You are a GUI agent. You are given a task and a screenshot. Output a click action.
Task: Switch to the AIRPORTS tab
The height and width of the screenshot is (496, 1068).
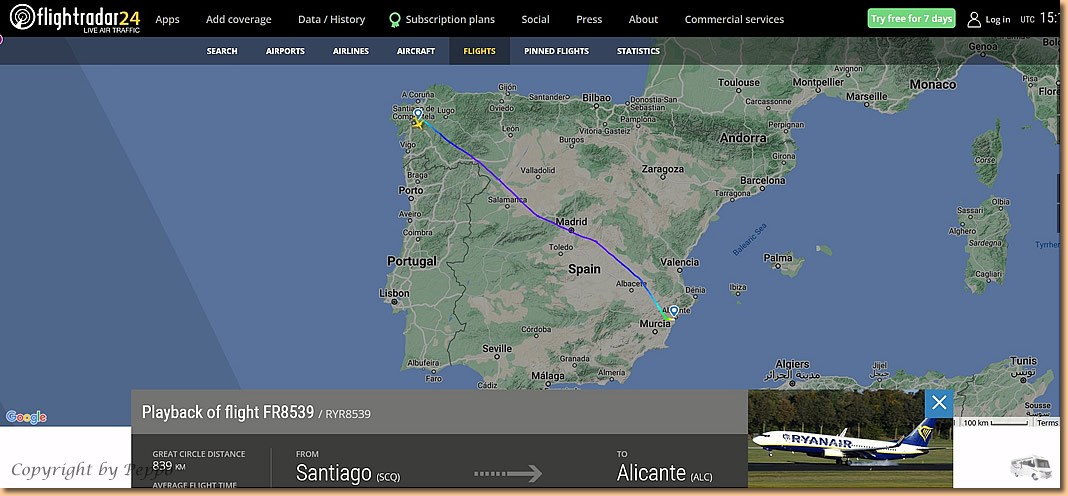point(285,51)
